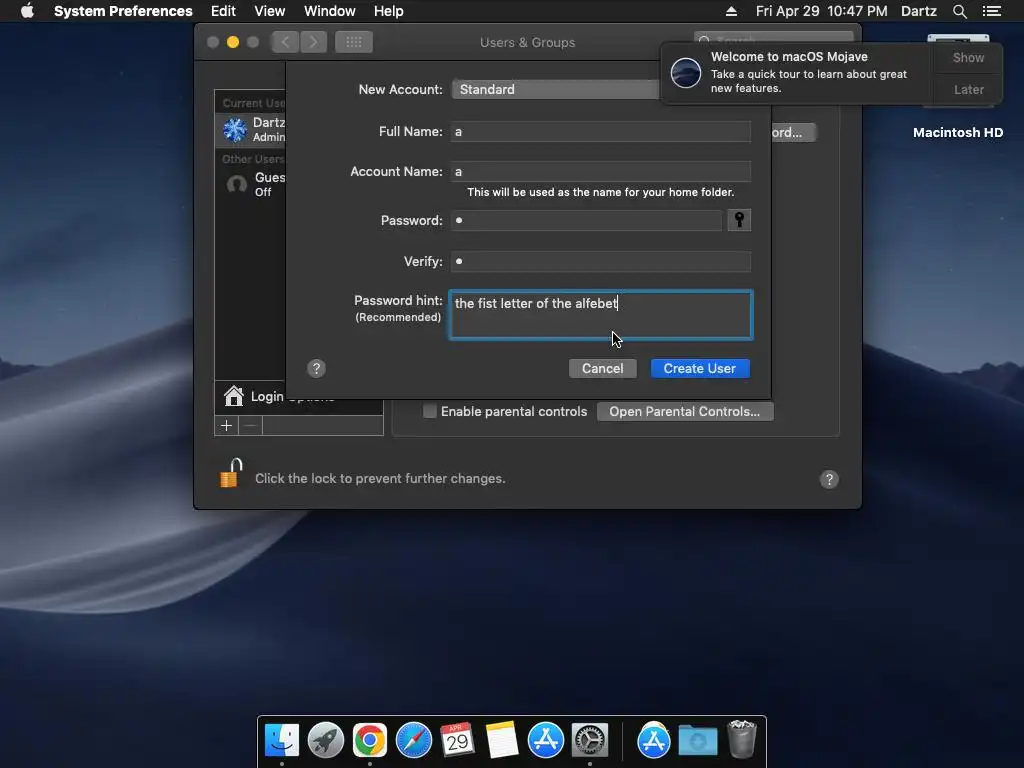Click the Create User button
This screenshot has height=768, width=1024.
point(700,368)
